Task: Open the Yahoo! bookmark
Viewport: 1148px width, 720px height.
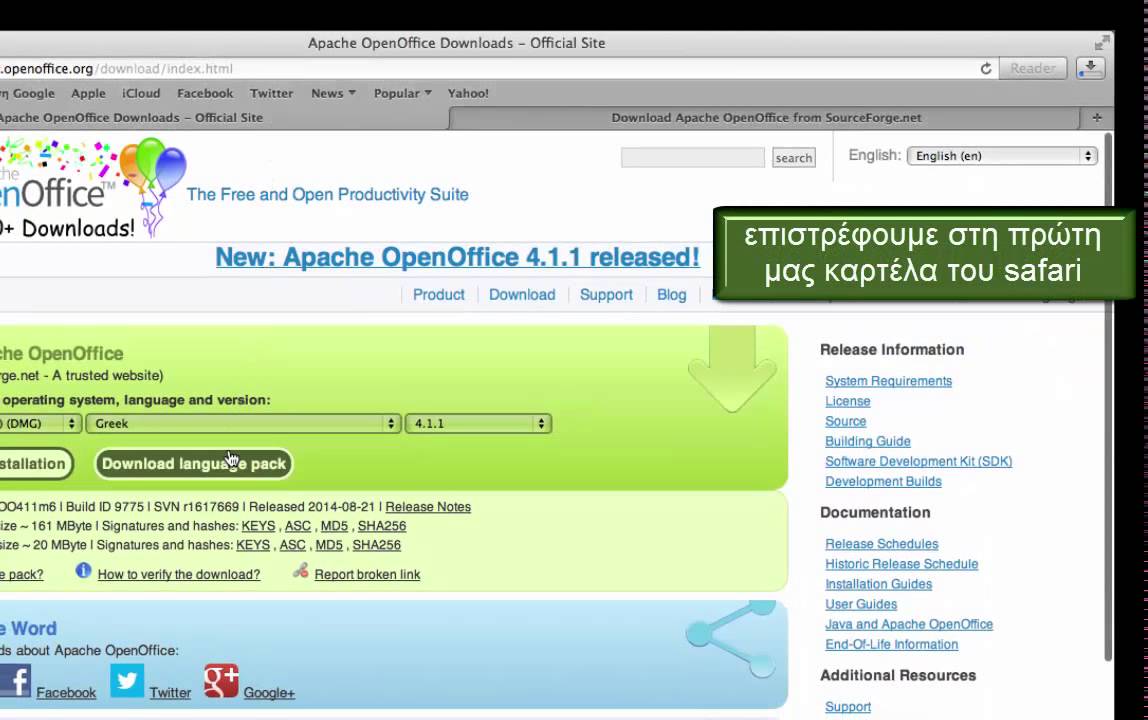Action: click(468, 93)
